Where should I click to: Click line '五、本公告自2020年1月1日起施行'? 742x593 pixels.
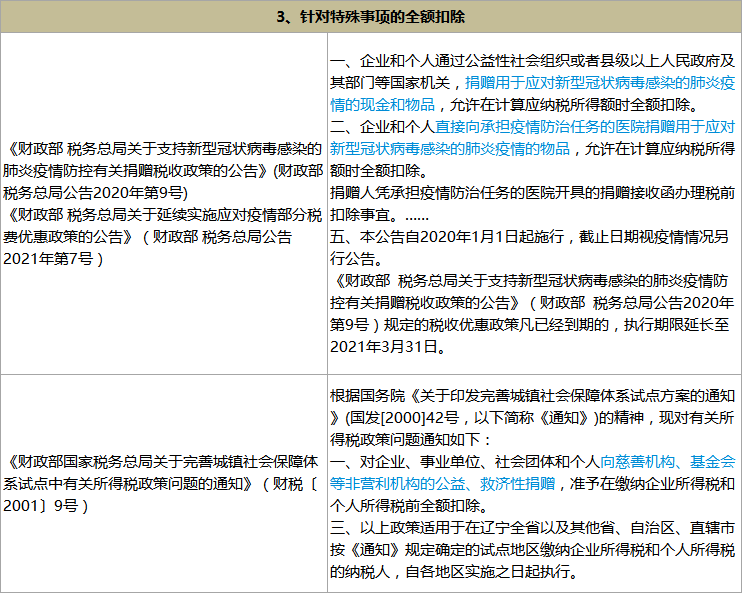447,237
